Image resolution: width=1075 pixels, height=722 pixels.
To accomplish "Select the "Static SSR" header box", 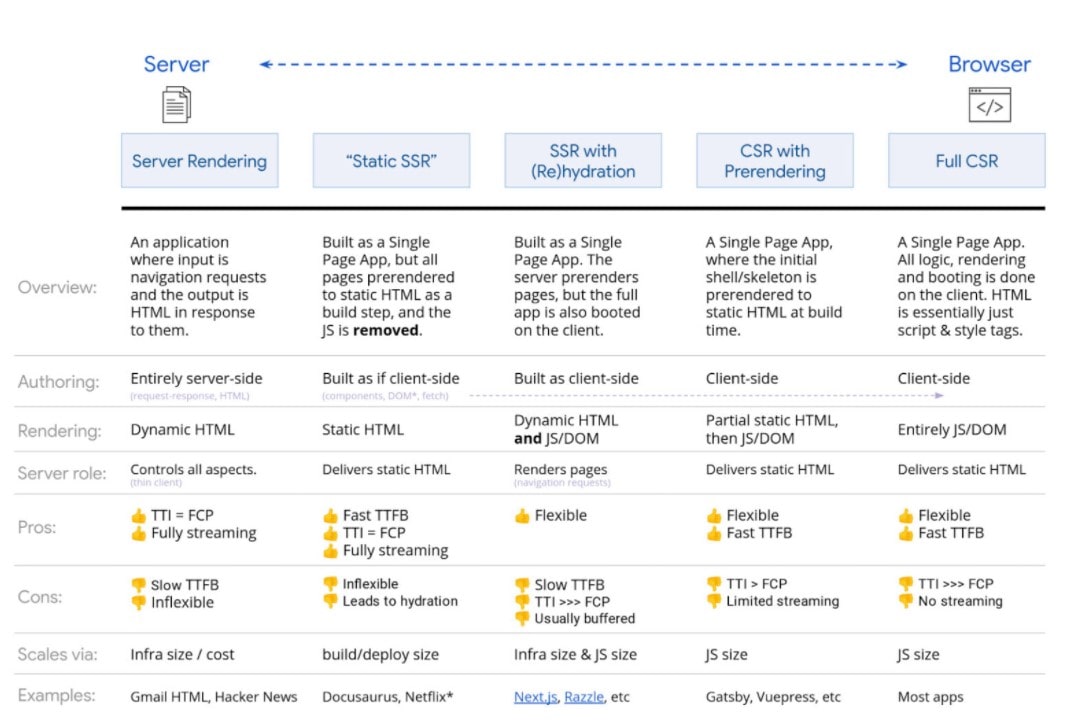I will 391,161.
